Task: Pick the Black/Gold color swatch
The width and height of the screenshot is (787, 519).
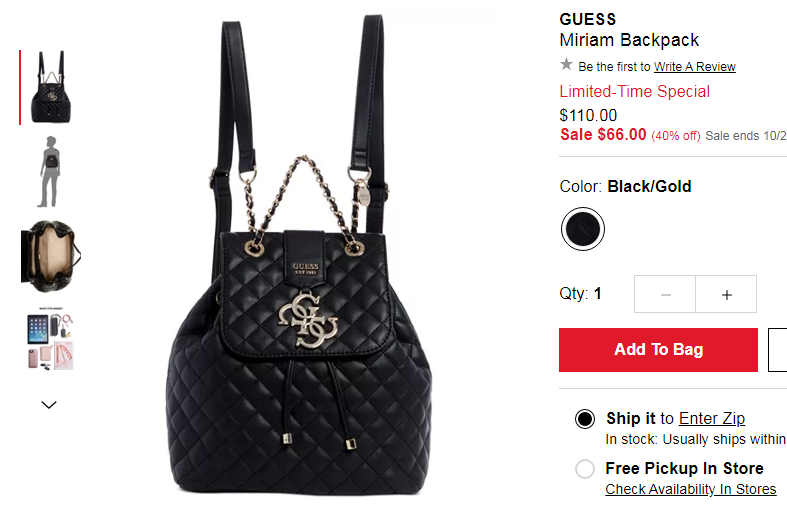Action: point(582,229)
